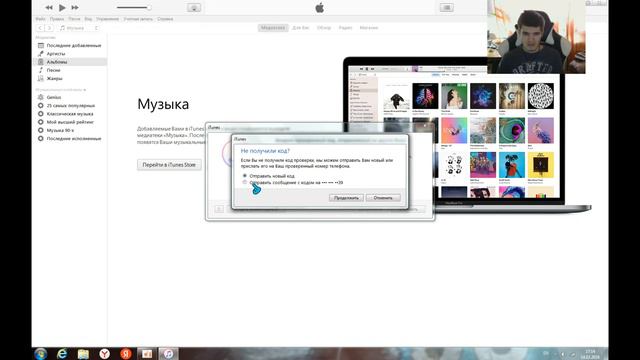Image resolution: width=640 pixels, height=360 pixels.
Task: Adjust the volume slider in iTunes toolbar
Action: 133,7
